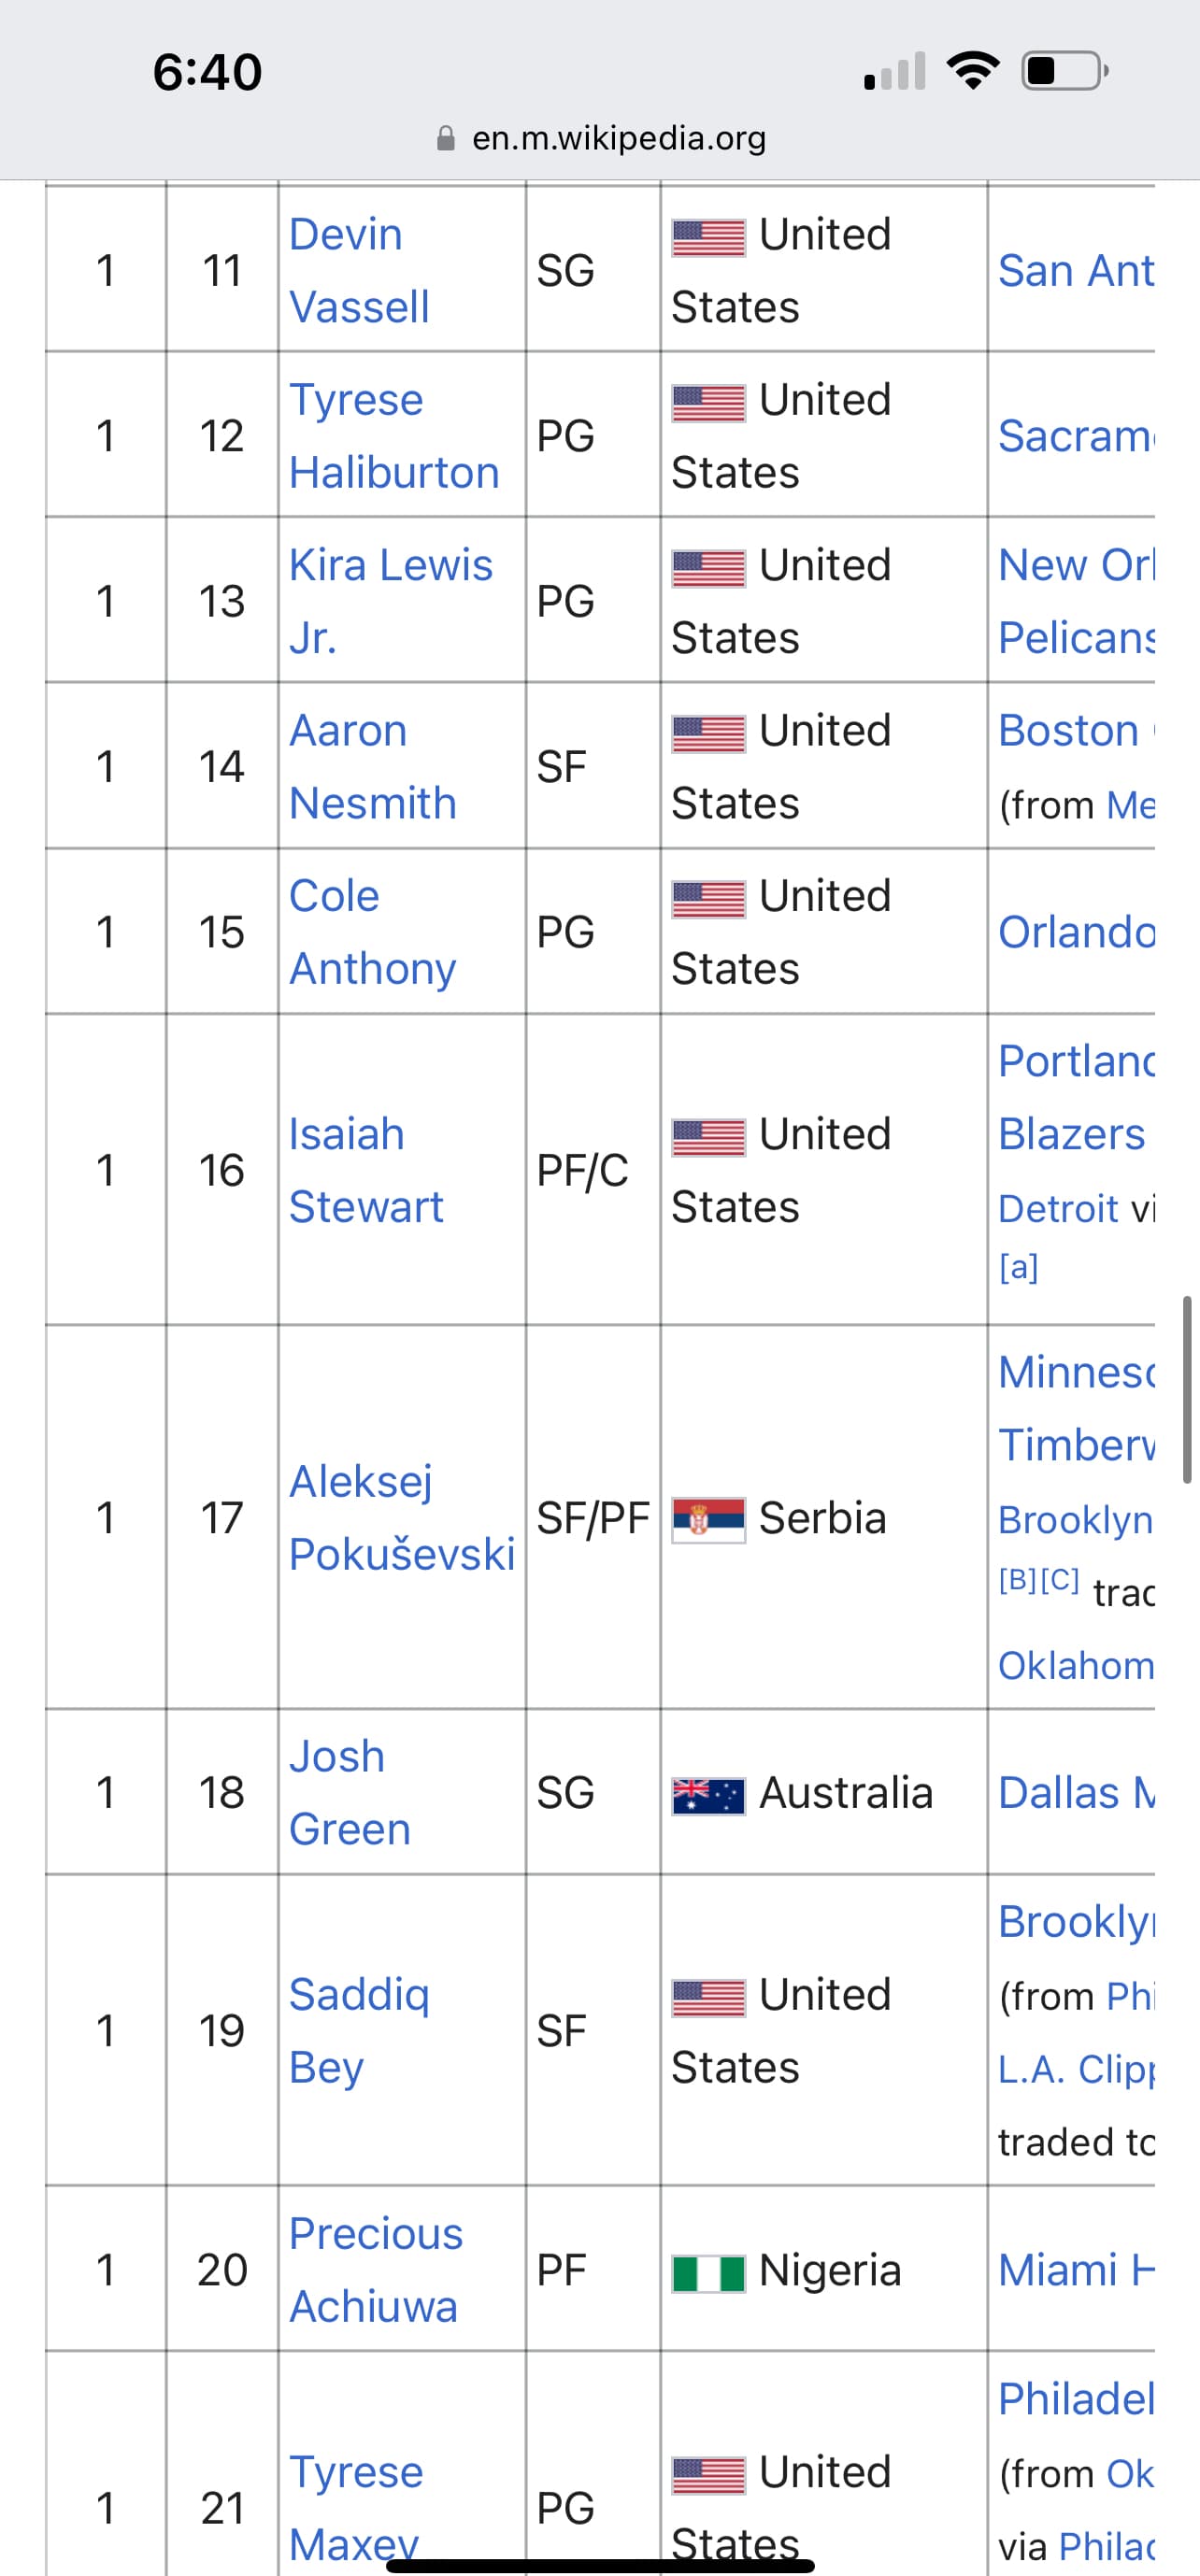Tap the Wi-Fi status icon
The width and height of the screenshot is (1200, 2576).
coord(973,71)
